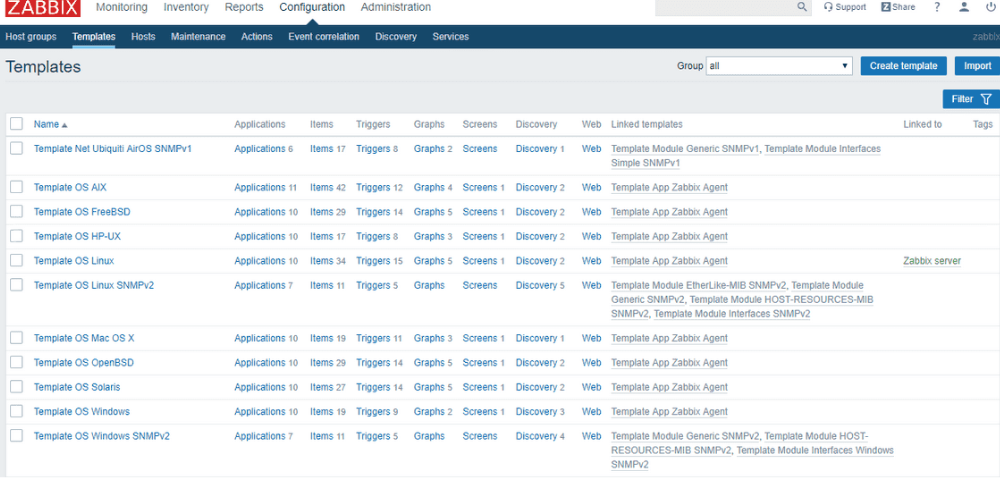
Task: Click the Create template button
Action: tap(904, 66)
